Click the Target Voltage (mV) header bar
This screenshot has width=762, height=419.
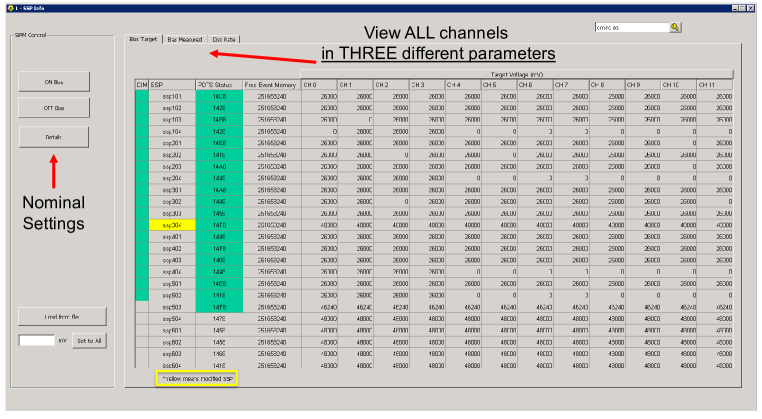coord(517,74)
